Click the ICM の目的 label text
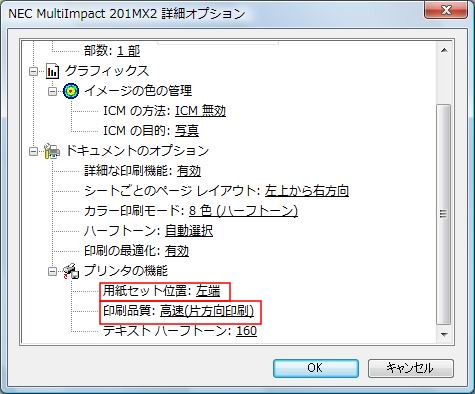Viewport: 475px width, 394px height. coord(137,131)
